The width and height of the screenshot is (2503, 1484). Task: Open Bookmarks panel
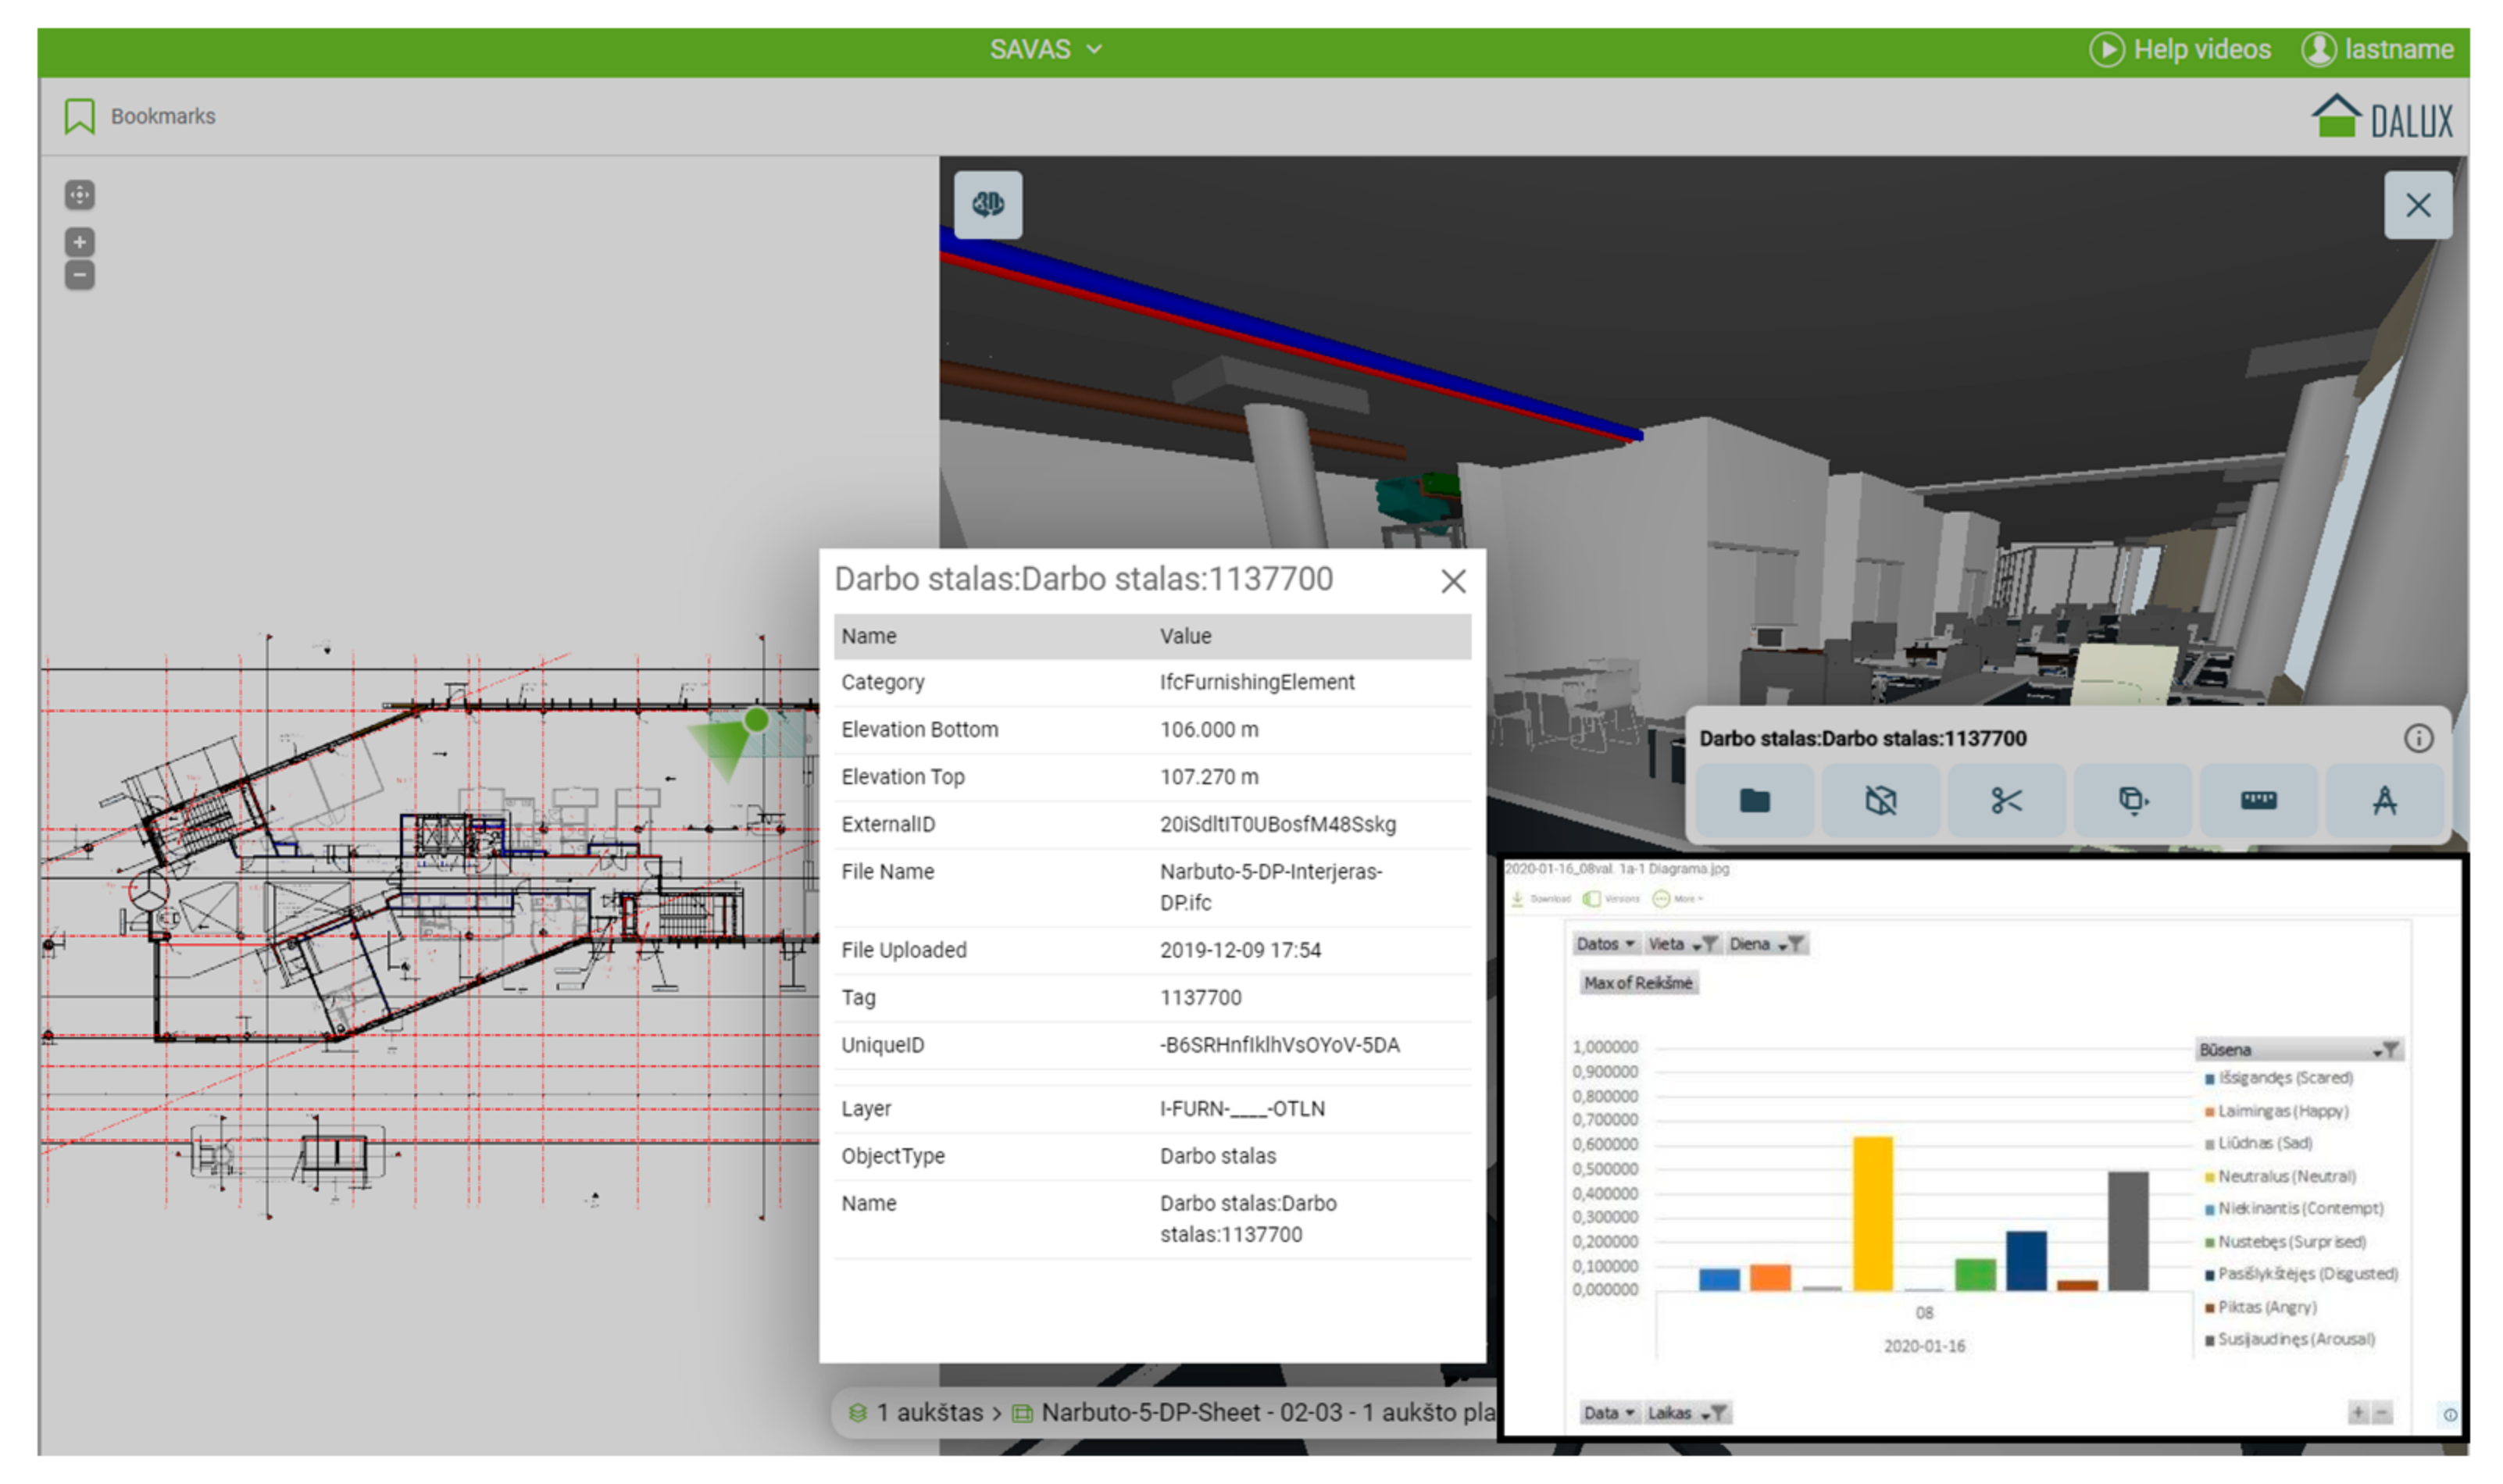click(x=140, y=116)
